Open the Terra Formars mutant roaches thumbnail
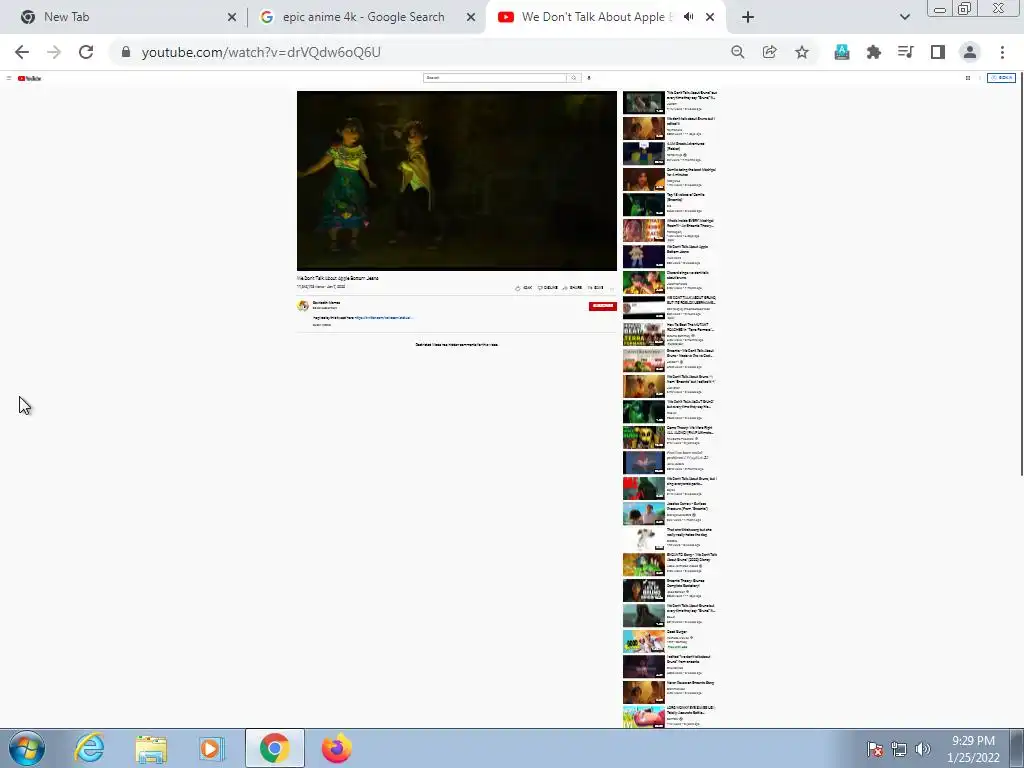Viewport: 1024px width, 768px height. (x=643, y=334)
